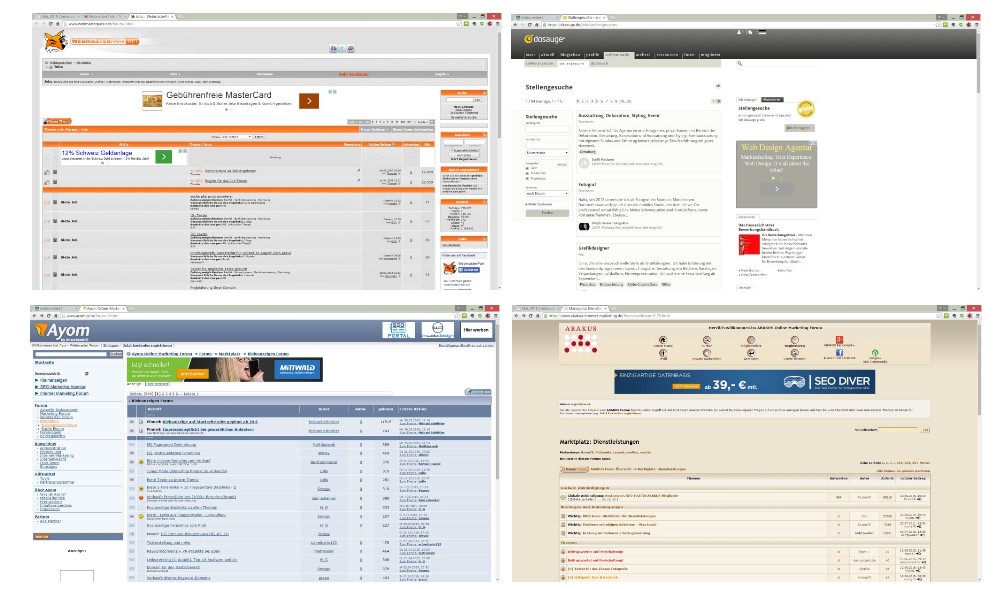Screen dimensions: 1000x589
Task: Select the 'stellensuche' tab in dasauge navigation
Action: click(x=618, y=55)
